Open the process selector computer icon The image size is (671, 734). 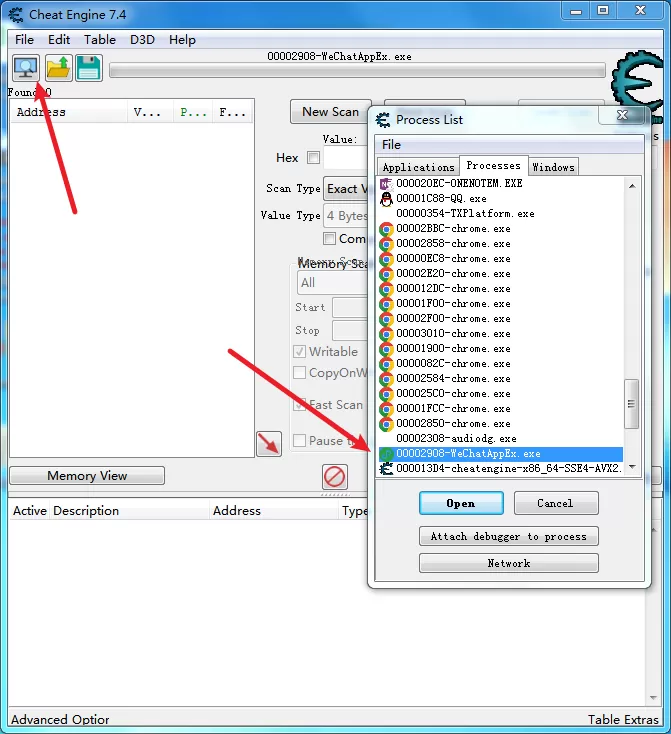point(26,68)
